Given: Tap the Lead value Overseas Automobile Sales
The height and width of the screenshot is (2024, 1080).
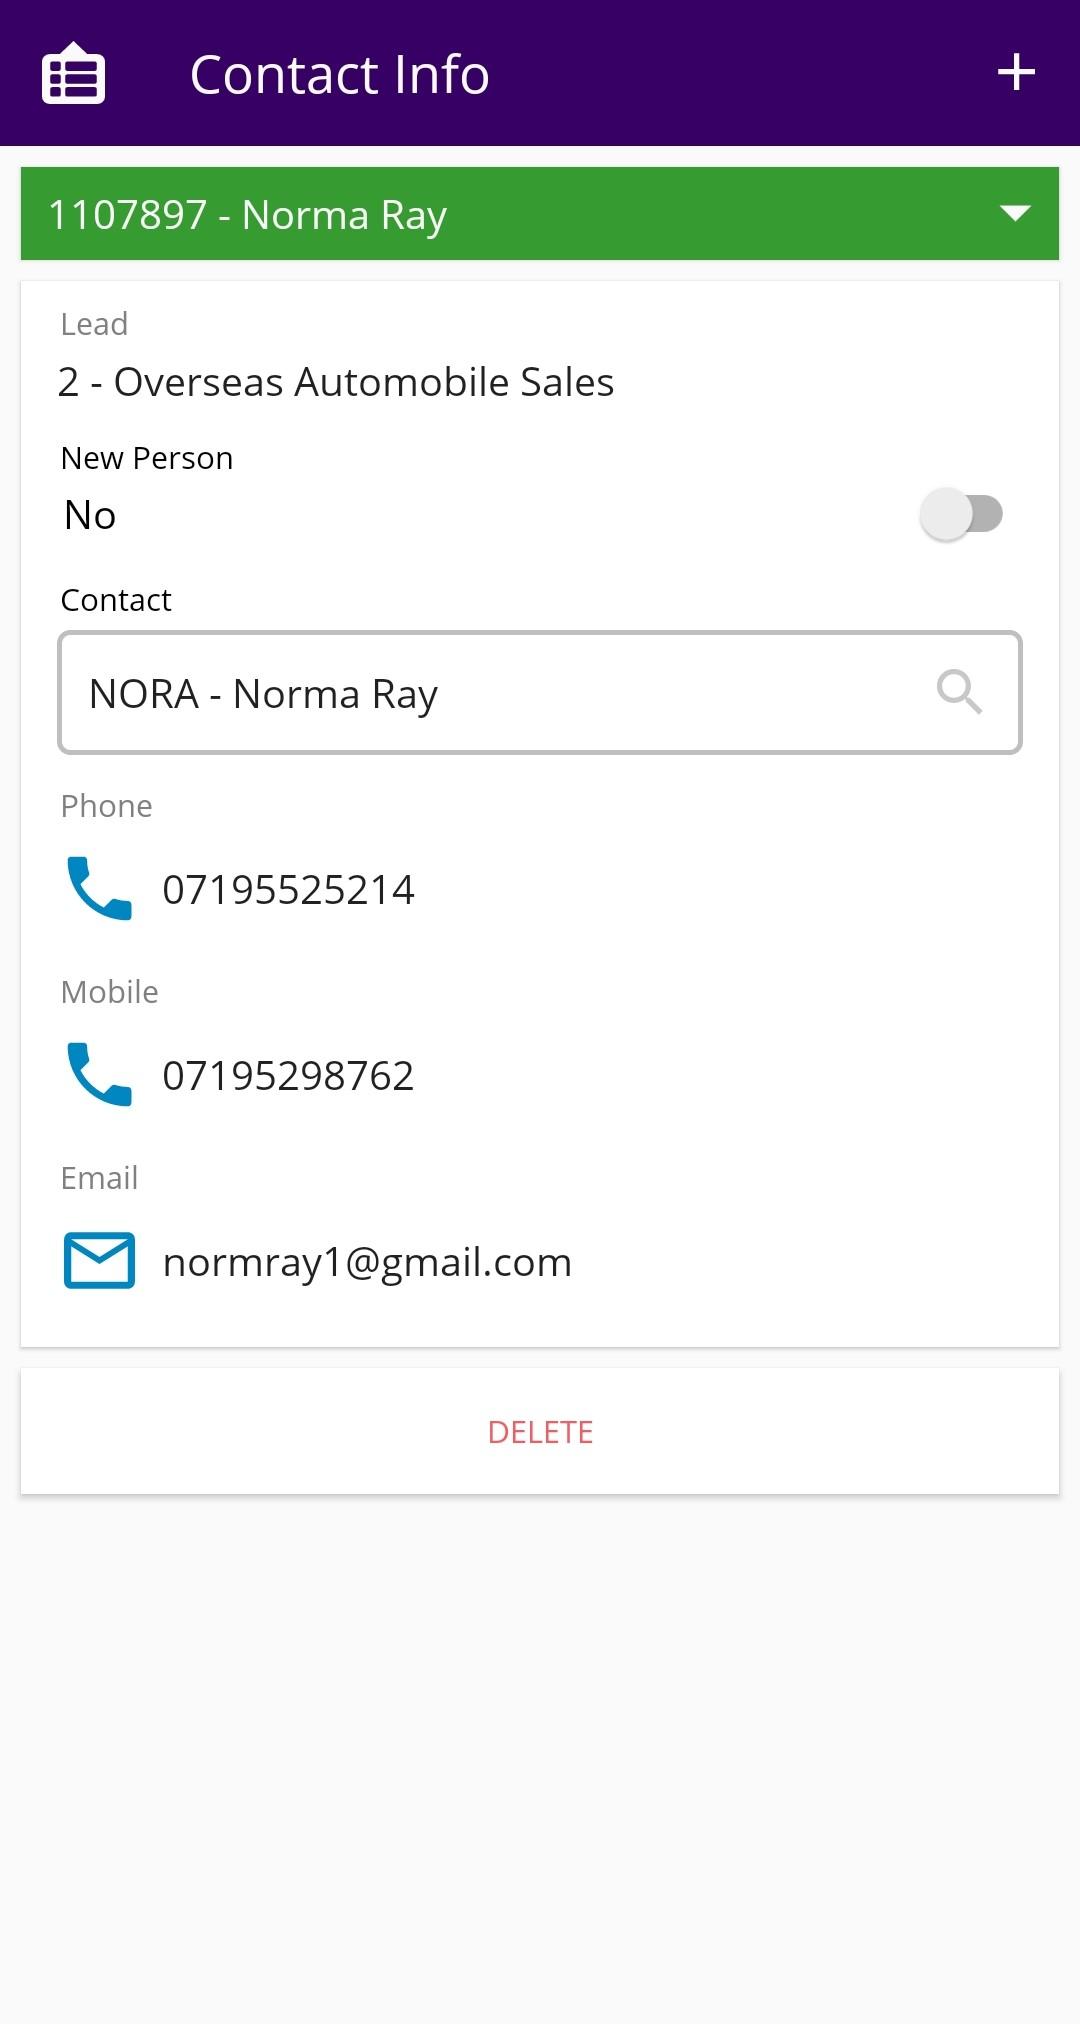Looking at the screenshot, I should 336,382.
